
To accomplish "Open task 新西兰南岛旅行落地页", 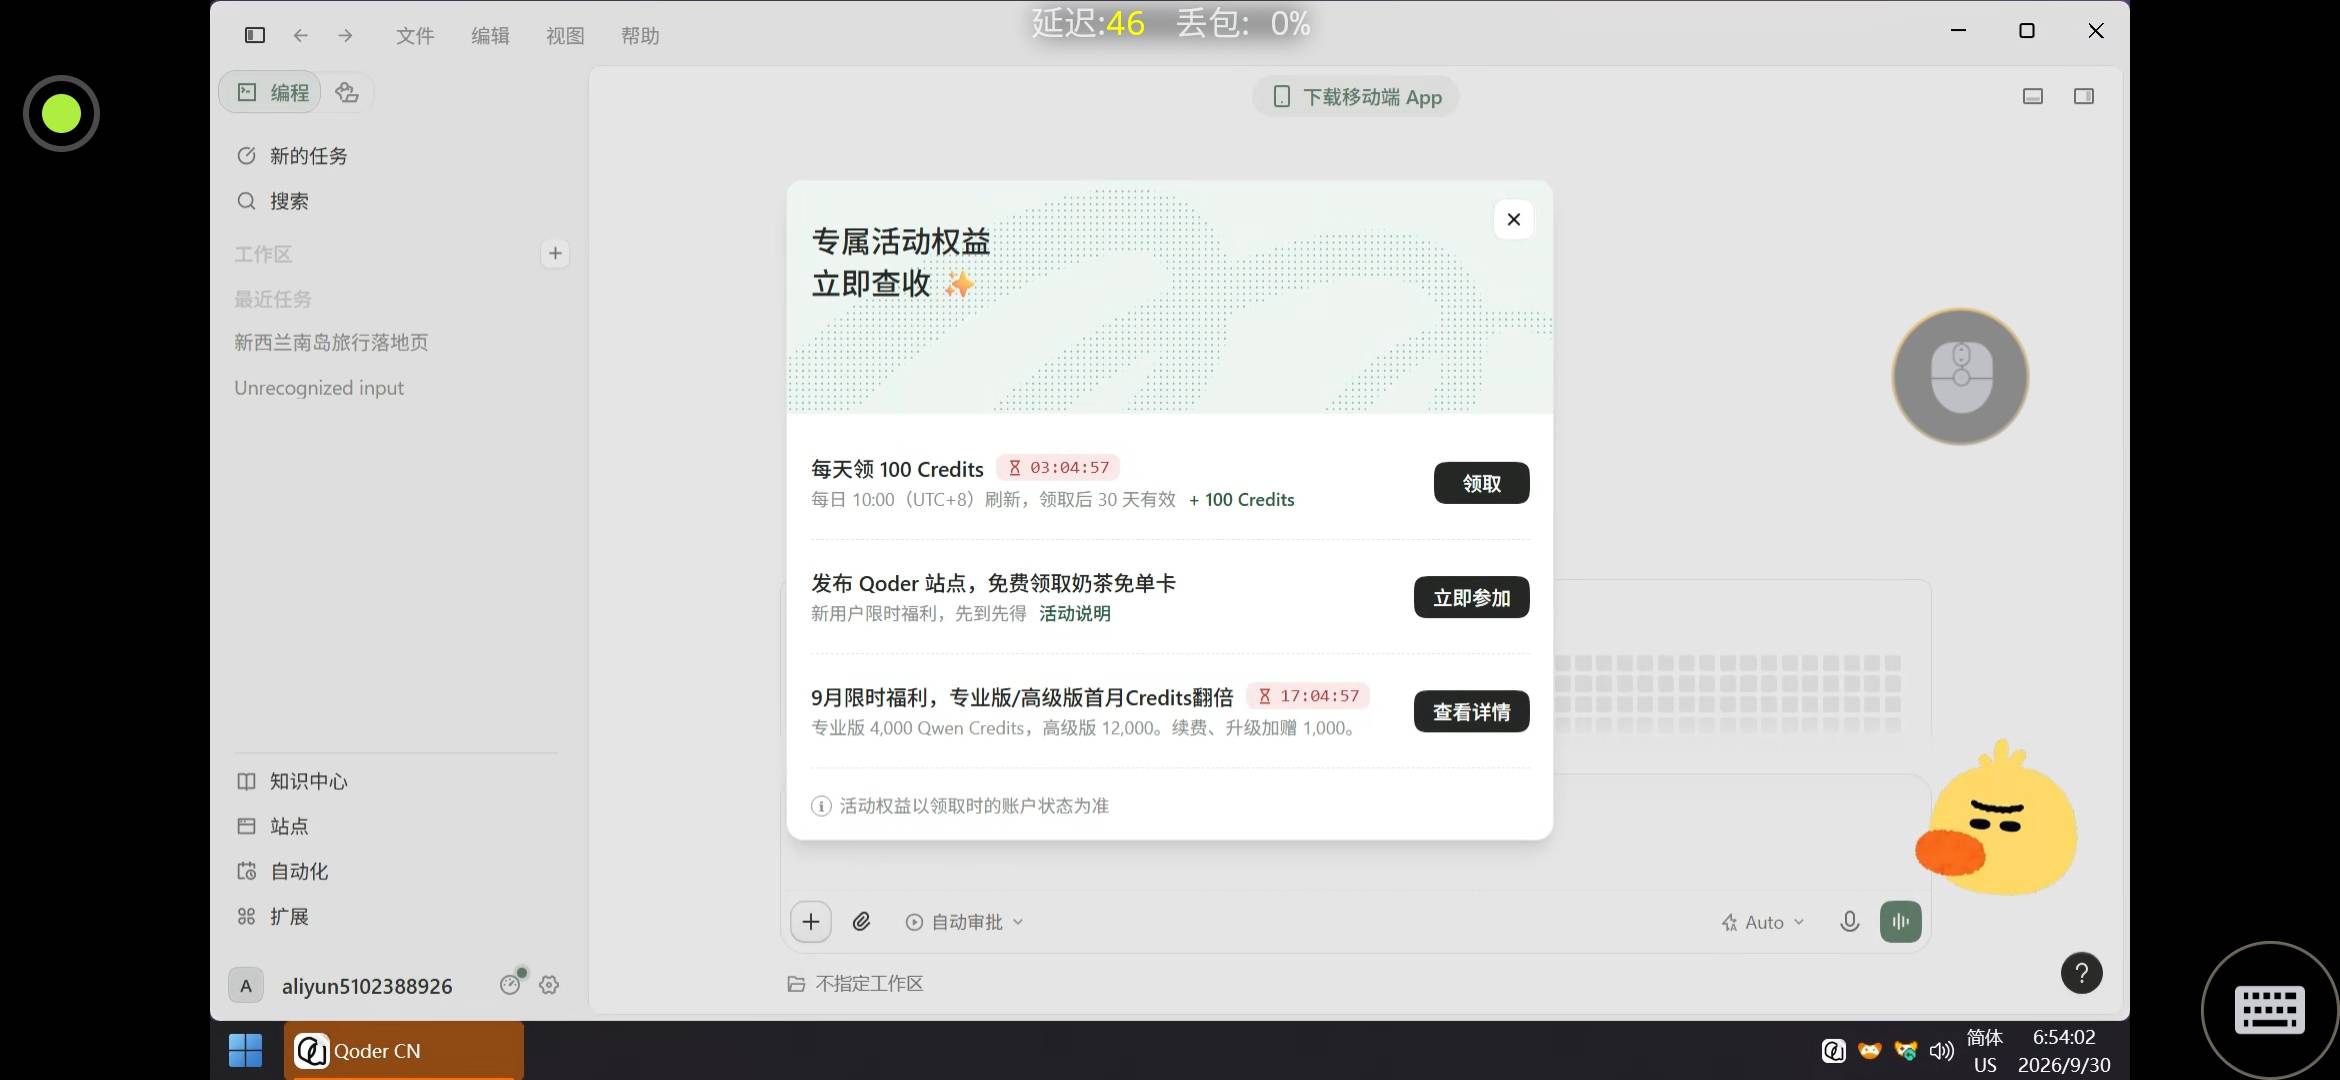I will point(331,342).
